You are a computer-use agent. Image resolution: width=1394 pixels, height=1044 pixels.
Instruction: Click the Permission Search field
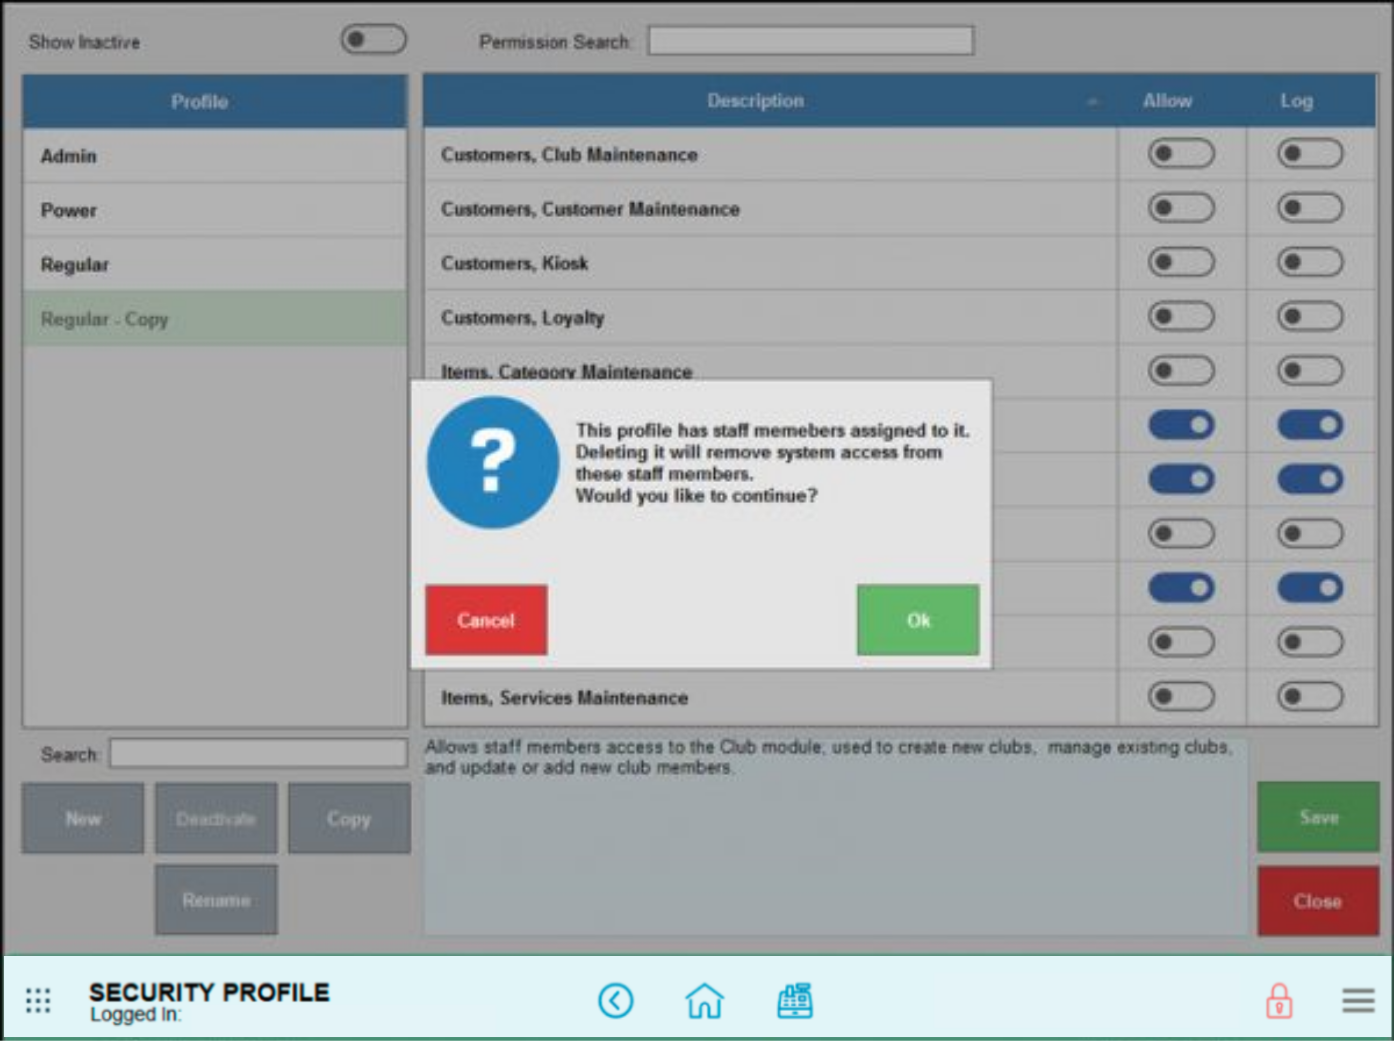point(810,41)
